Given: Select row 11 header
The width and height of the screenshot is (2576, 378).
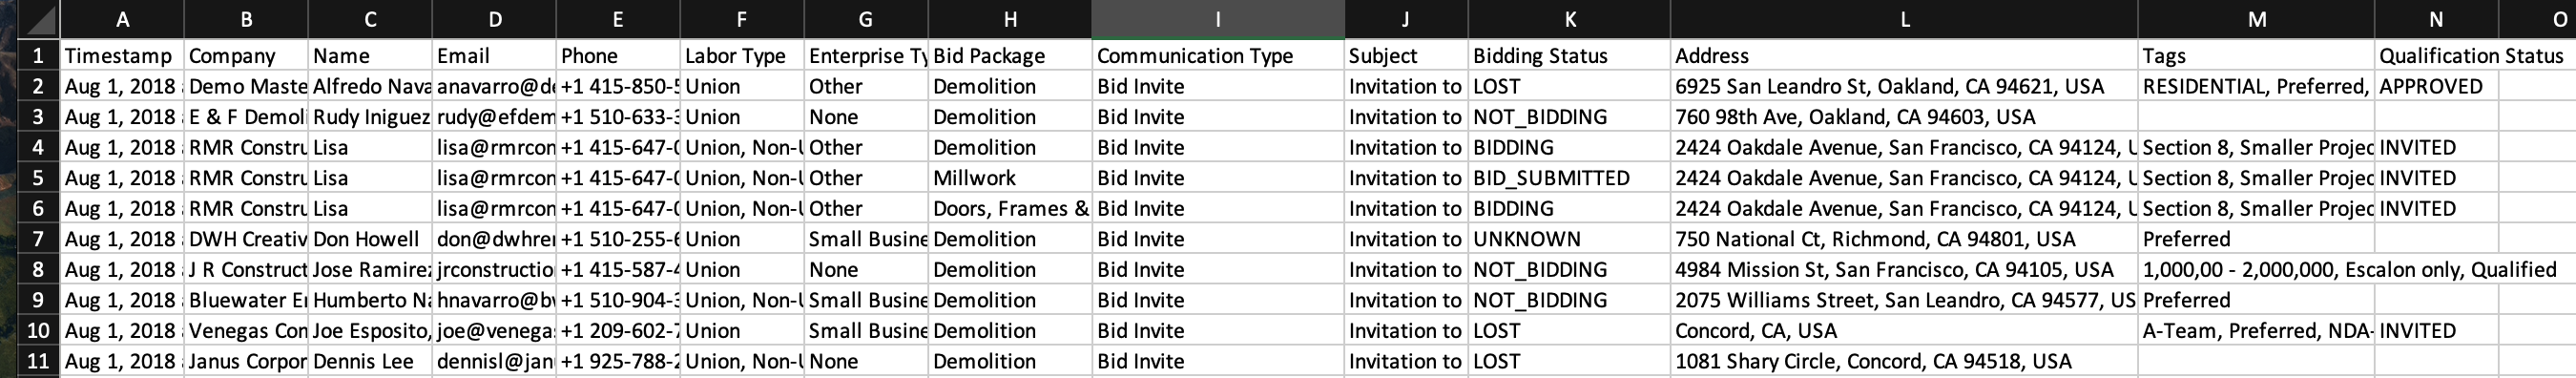Looking at the screenshot, I should point(38,361).
